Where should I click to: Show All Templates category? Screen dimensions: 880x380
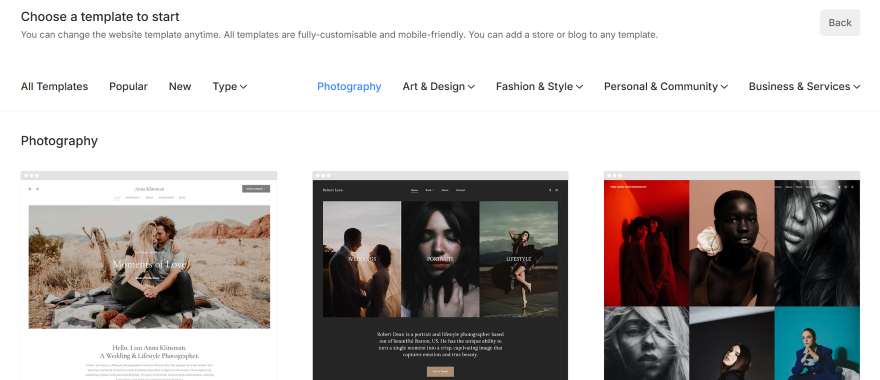point(54,86)
